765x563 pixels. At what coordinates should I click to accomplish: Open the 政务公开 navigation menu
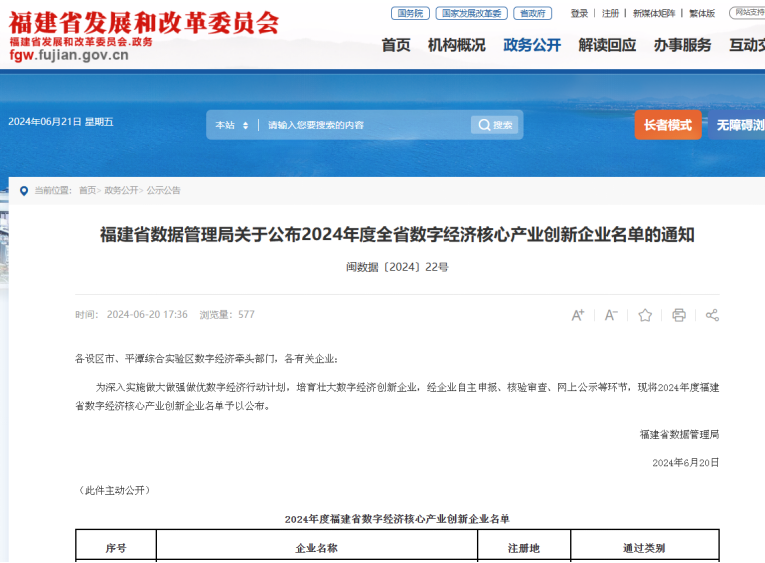point(532,45)
